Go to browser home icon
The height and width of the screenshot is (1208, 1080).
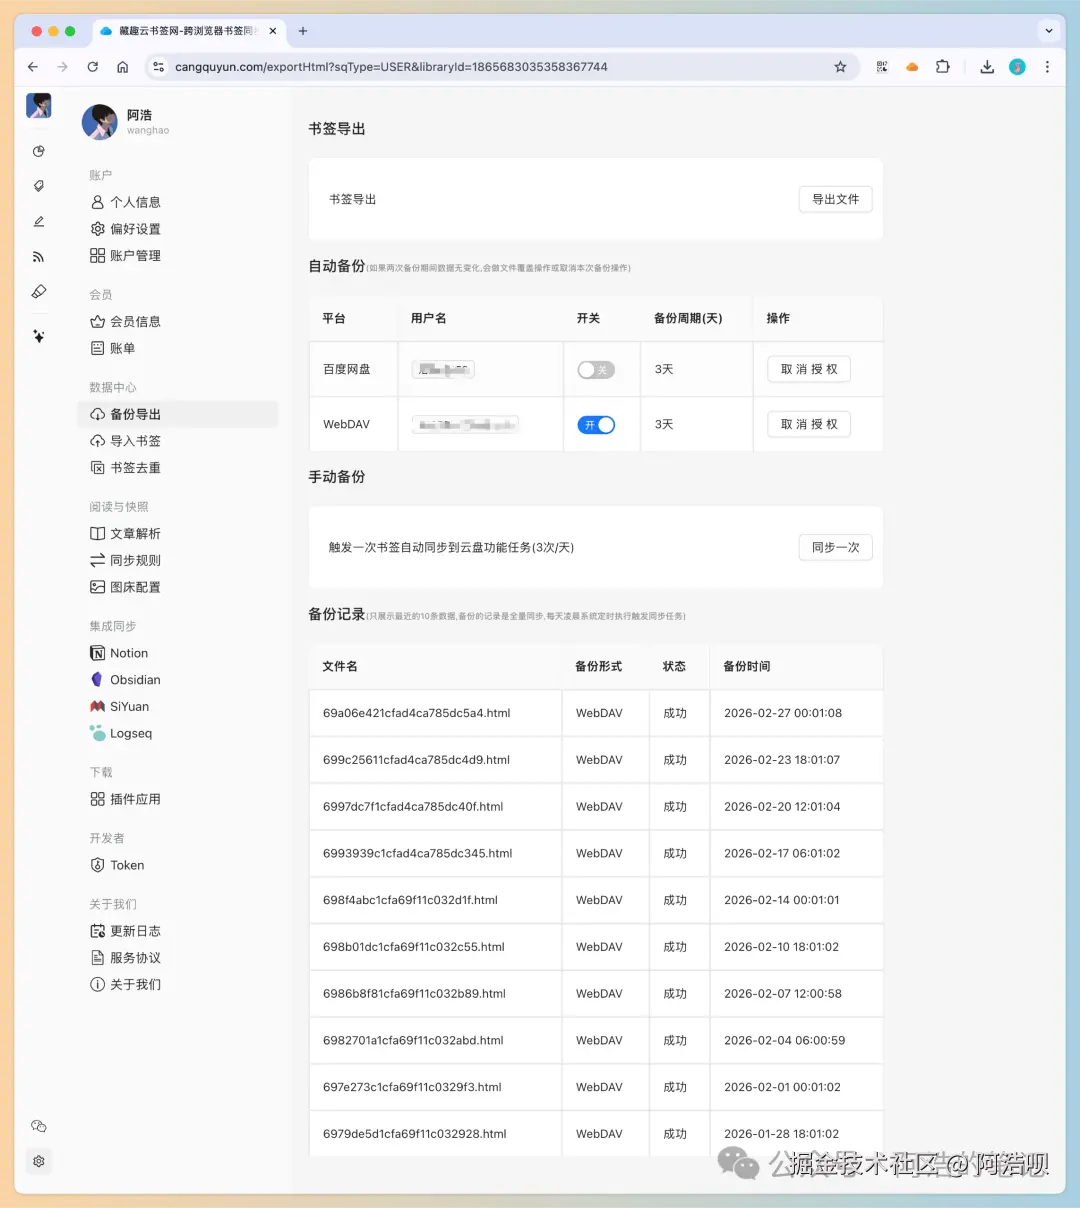click(x=122, y=67)
